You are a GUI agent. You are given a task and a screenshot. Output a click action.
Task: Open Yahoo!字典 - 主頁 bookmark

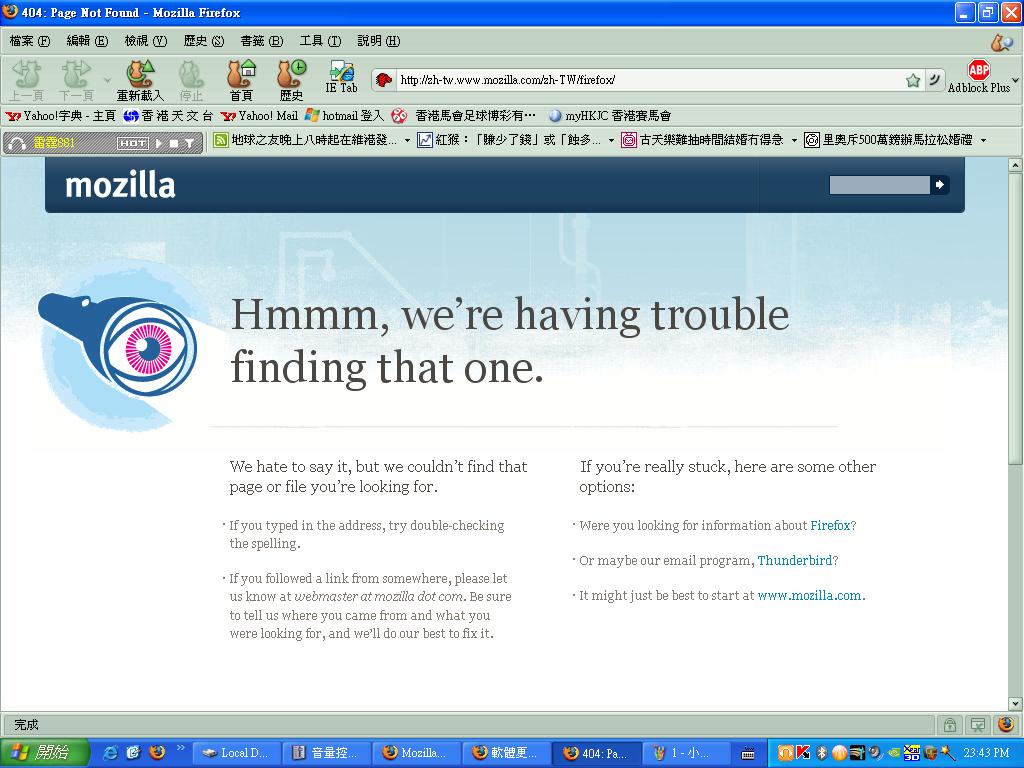click(60, 116)
